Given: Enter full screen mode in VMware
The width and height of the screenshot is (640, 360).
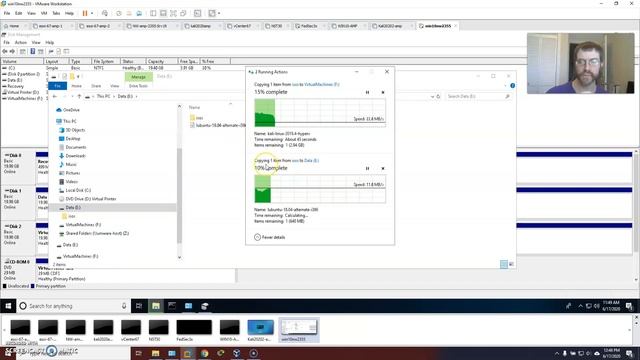Looking at the screenshot, I should (173, 13).
